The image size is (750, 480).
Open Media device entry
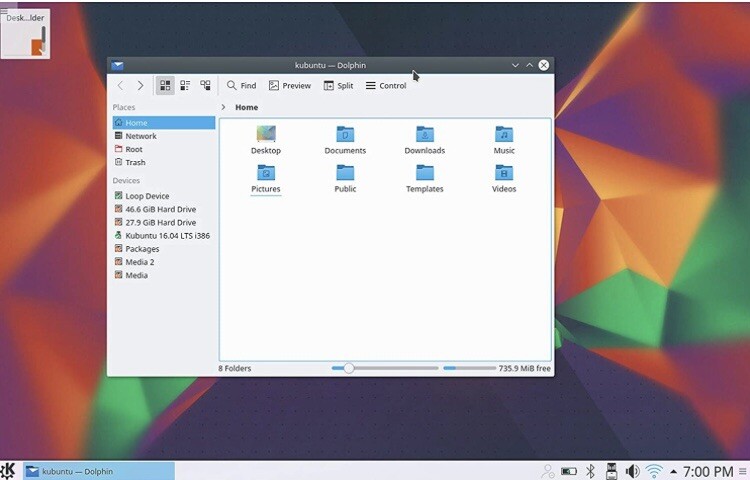tap(164, 275)
